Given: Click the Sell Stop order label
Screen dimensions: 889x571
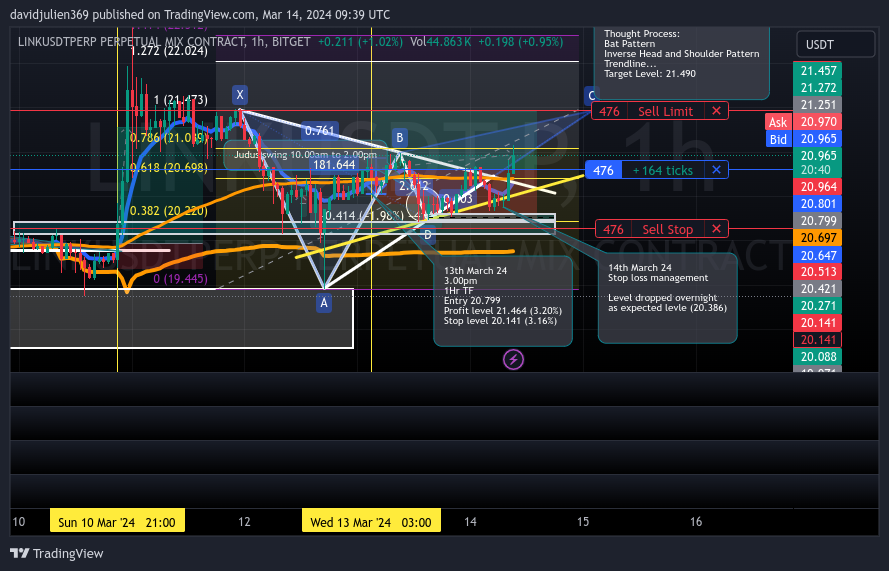Looking at the screenshot, I should [x=667, y=229].
